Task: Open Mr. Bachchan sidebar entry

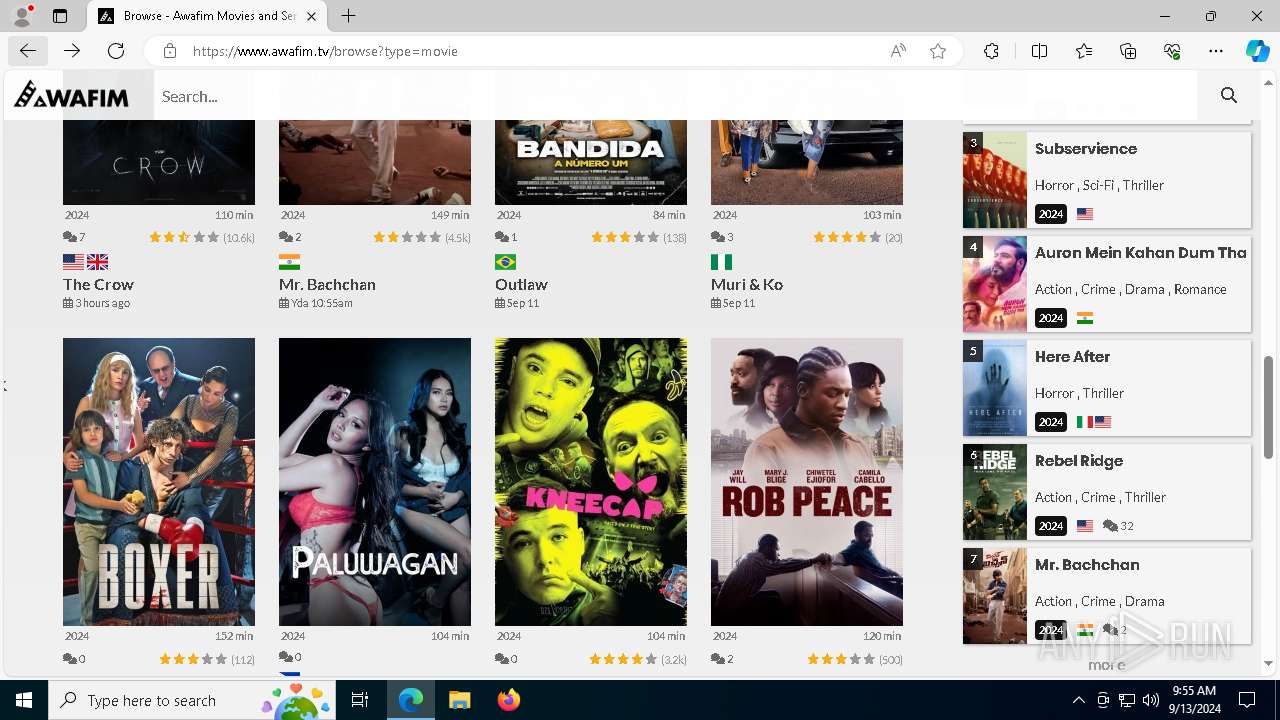Action: [1087, 565]
